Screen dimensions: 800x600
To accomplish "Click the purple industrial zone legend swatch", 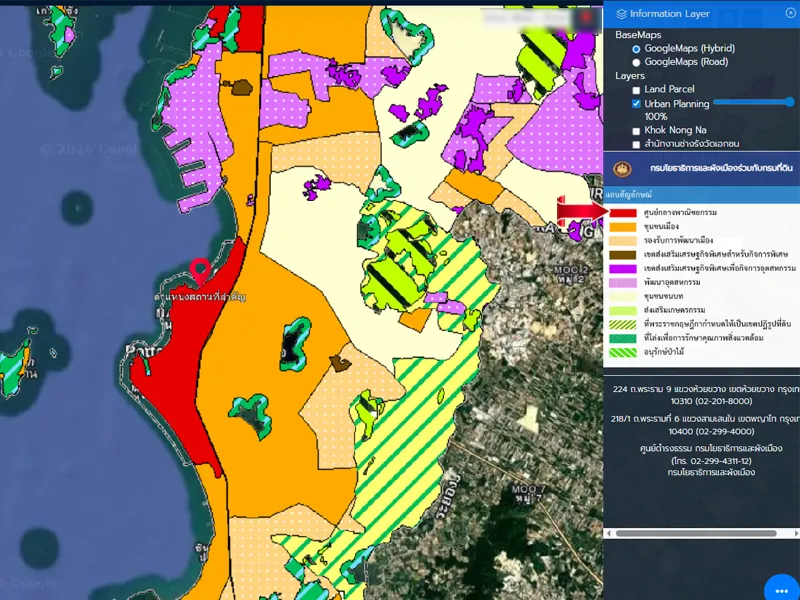I will [623, 269].
